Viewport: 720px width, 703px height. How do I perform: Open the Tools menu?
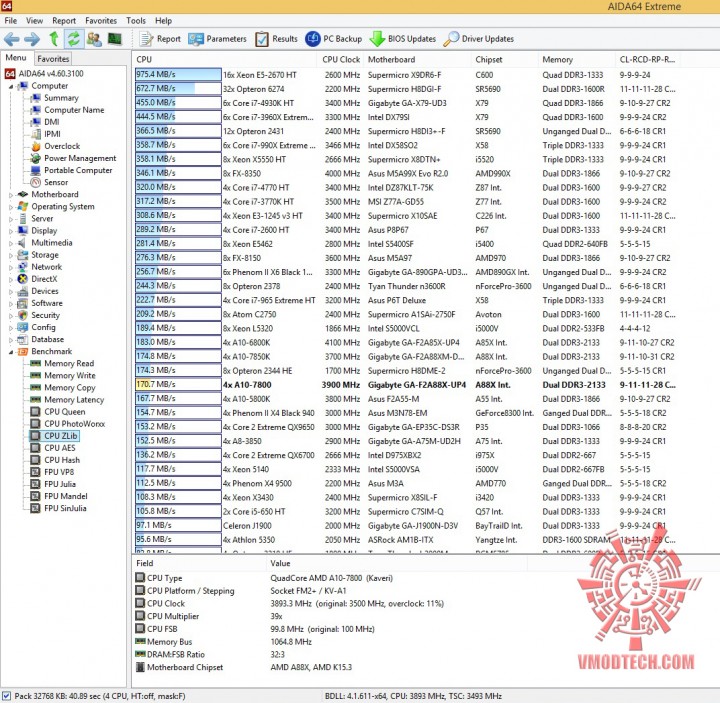tap(136, 21)
